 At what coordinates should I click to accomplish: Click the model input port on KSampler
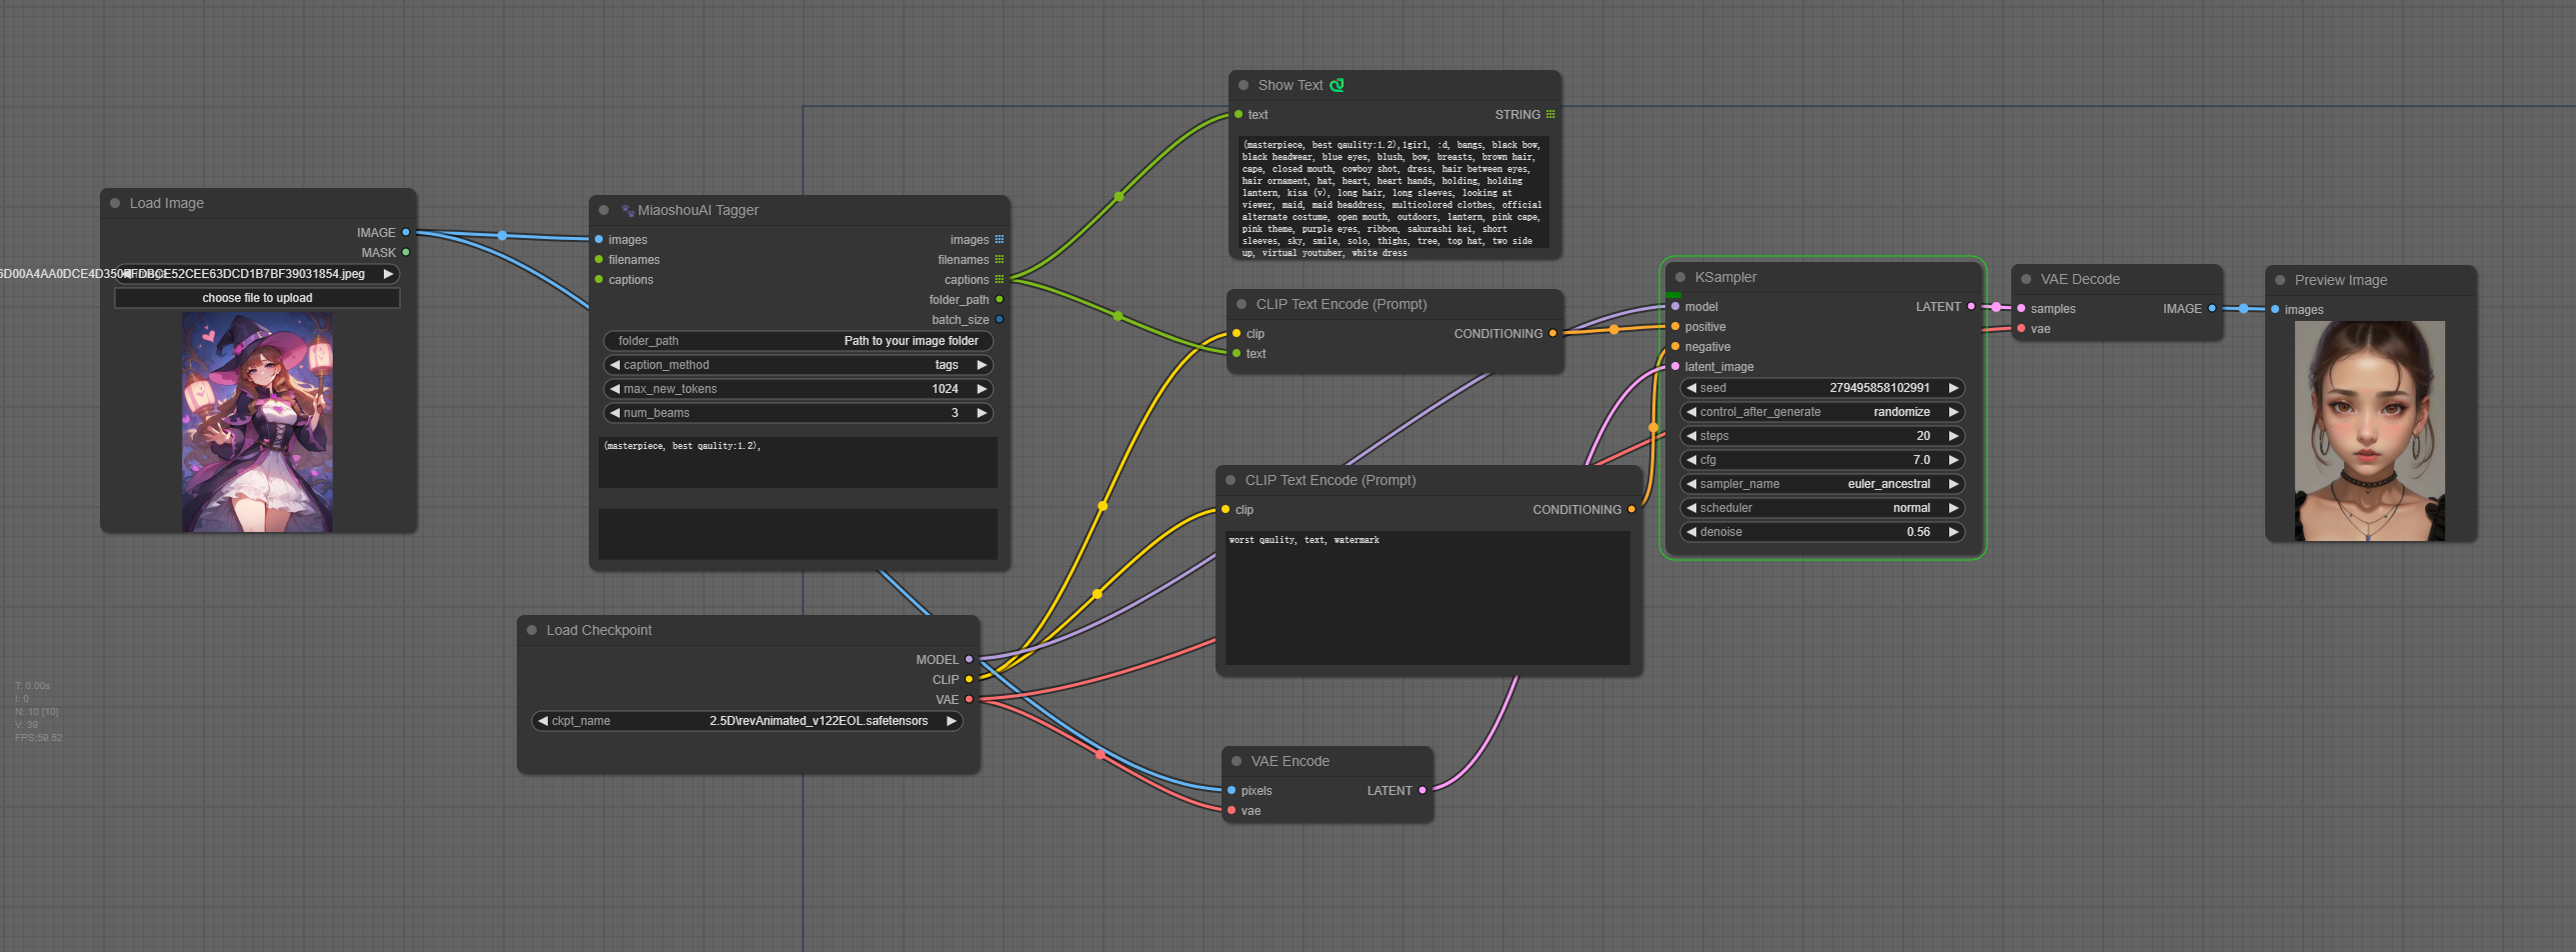(1676, 306)
